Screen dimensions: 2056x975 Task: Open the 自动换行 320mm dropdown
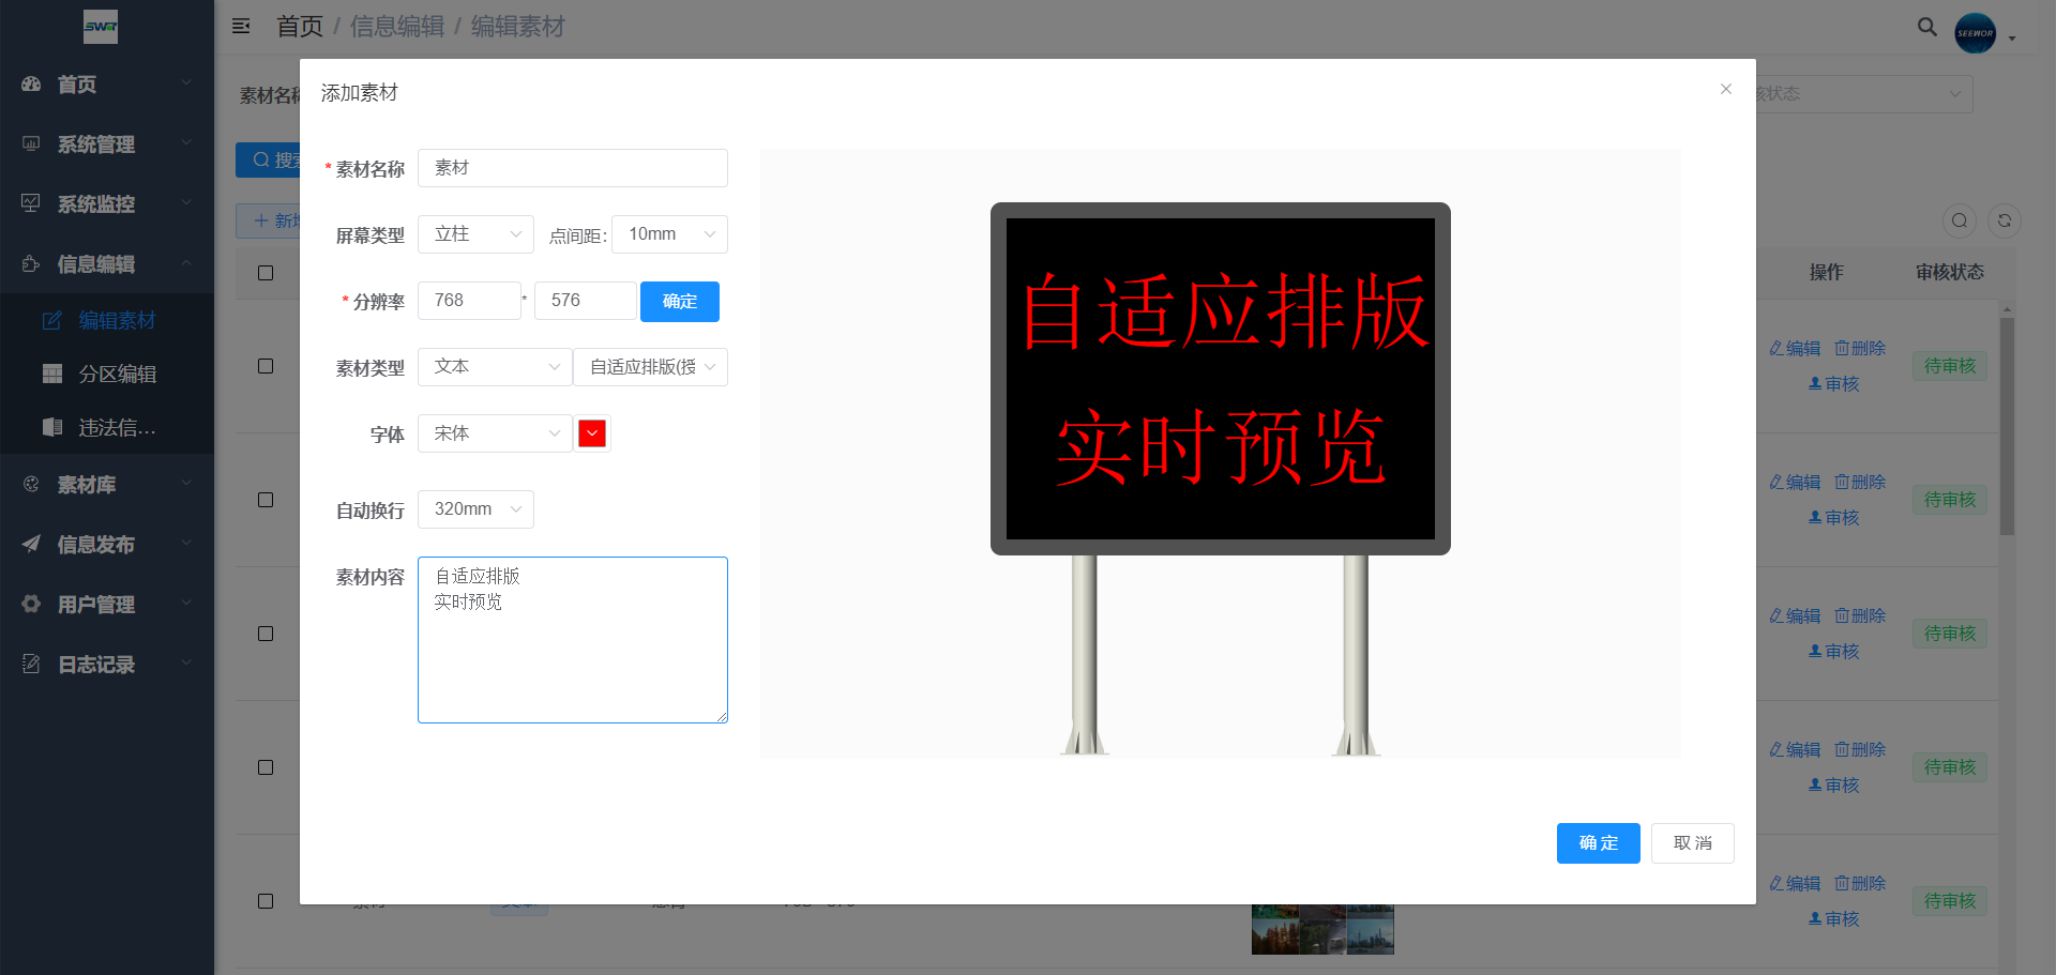[475, 509]
